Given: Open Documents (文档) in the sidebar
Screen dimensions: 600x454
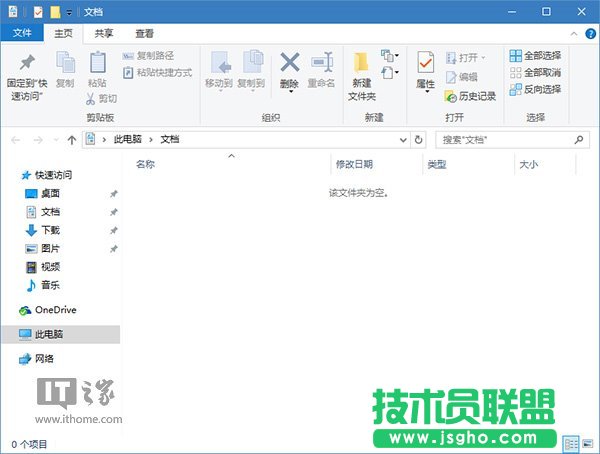Looking at the screenshot, I should point(43,212).
